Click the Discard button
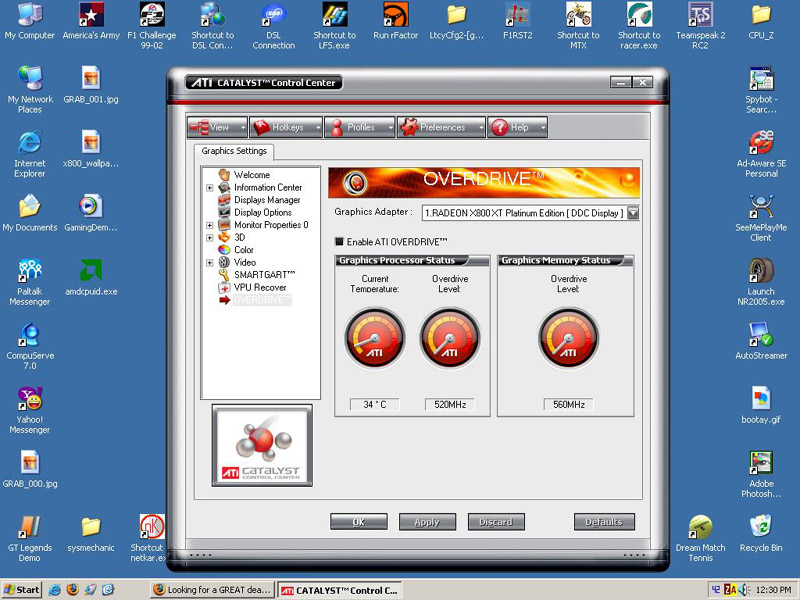Screen dimensions: 800x600 point(496,522)
